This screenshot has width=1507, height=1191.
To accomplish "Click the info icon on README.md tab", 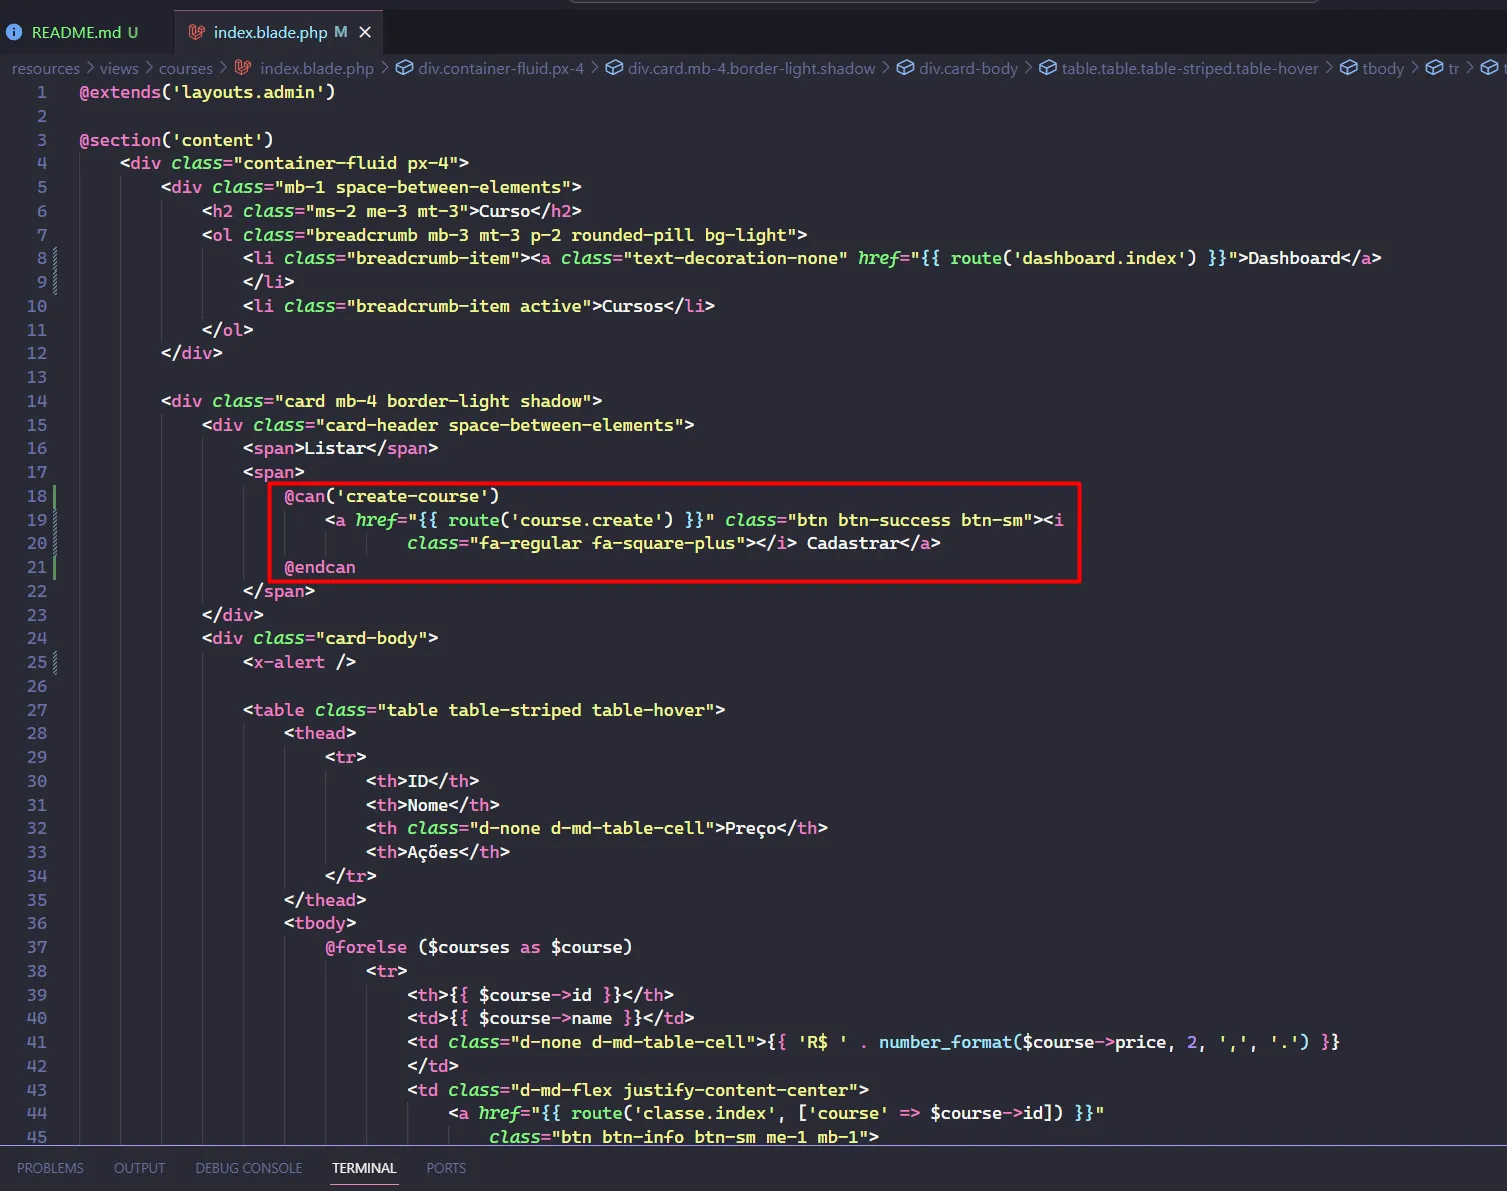I will pos(14,32).
